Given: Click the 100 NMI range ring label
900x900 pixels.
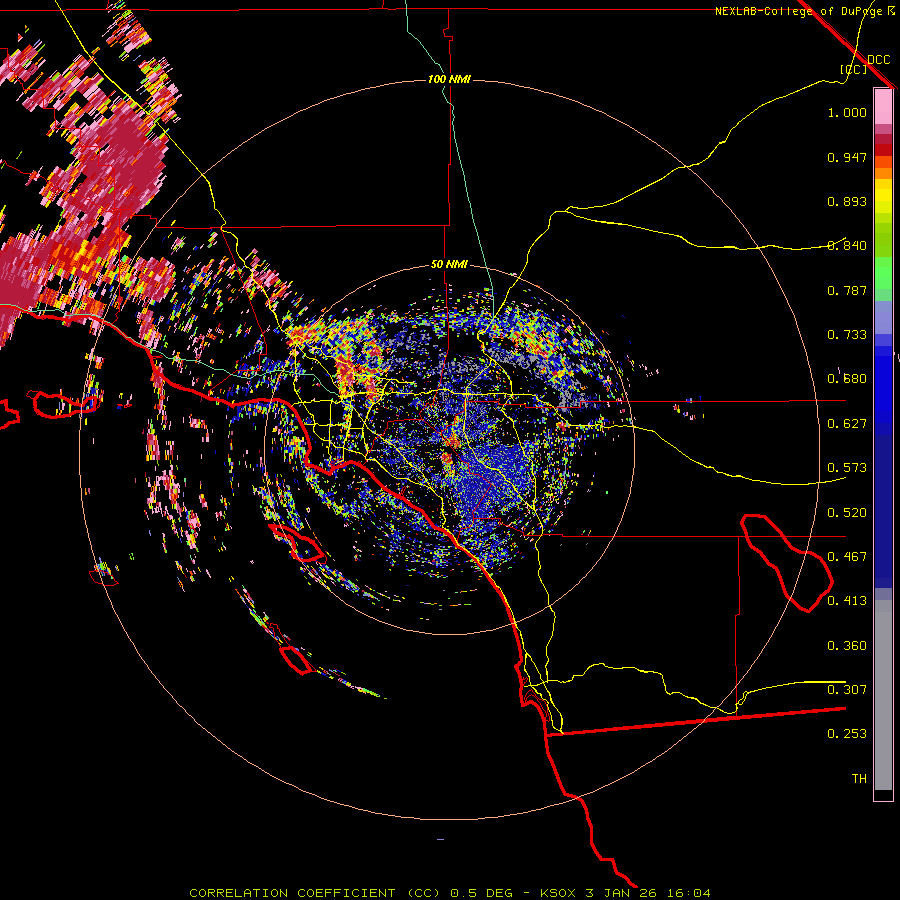Looking at the screenshot, I should point(449,79).
